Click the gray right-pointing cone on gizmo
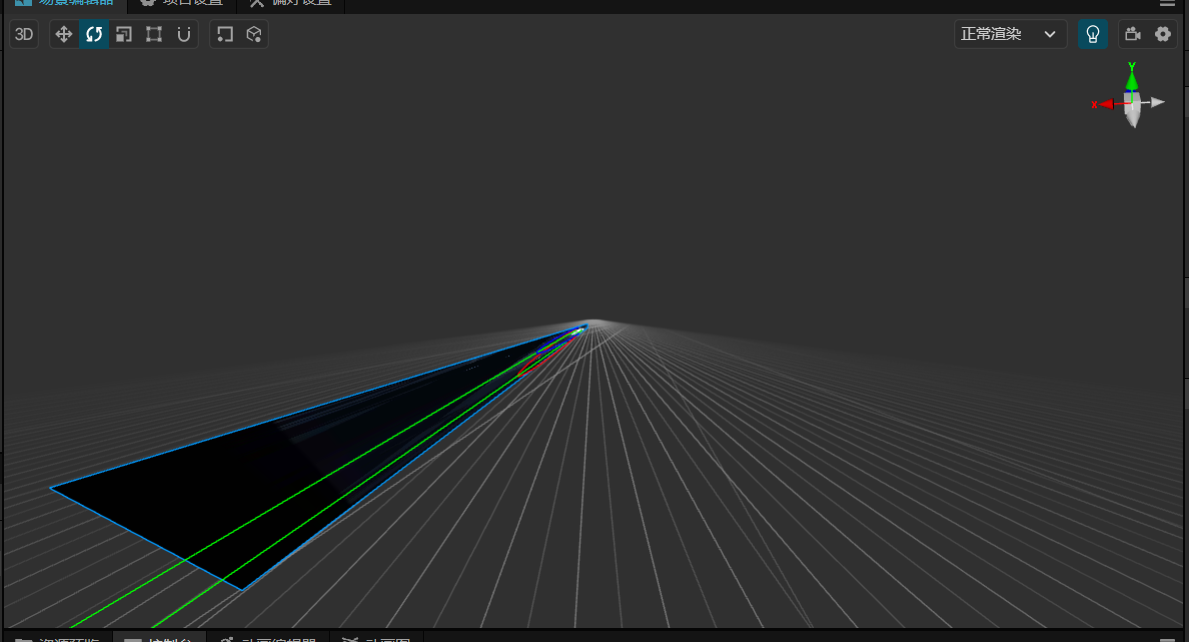The image size is (1189, 642). coord(1156,102)
